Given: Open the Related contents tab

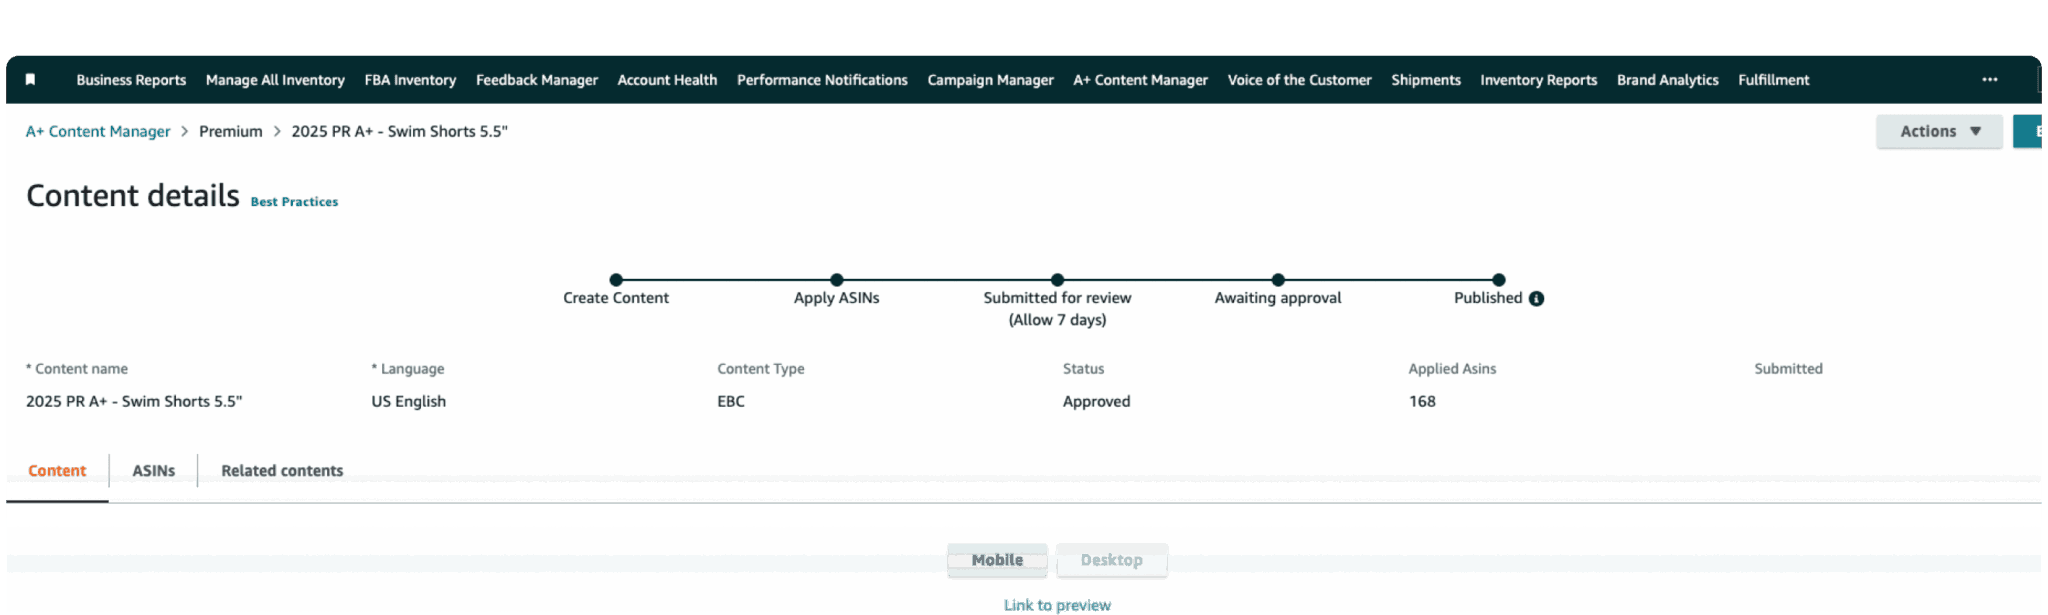Looking at the screenshot, I should point(282,471).
